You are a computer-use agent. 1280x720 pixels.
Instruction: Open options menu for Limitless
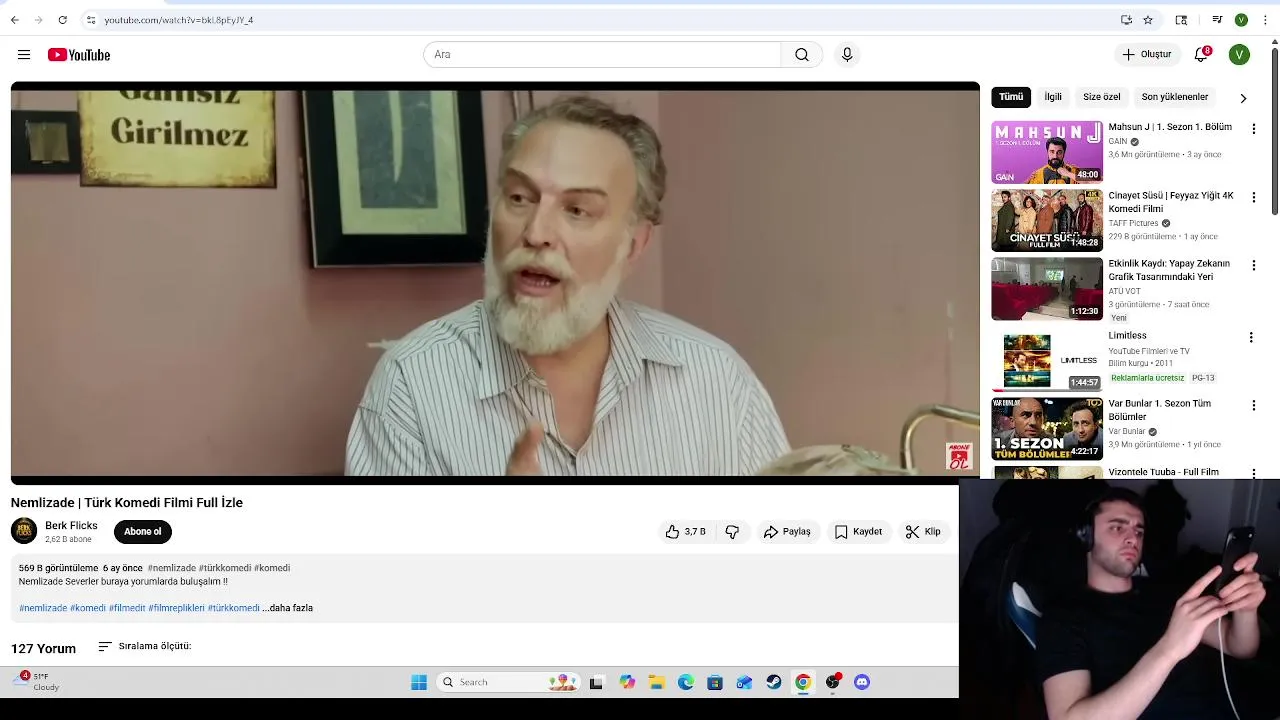click(x=1251, y=337)
